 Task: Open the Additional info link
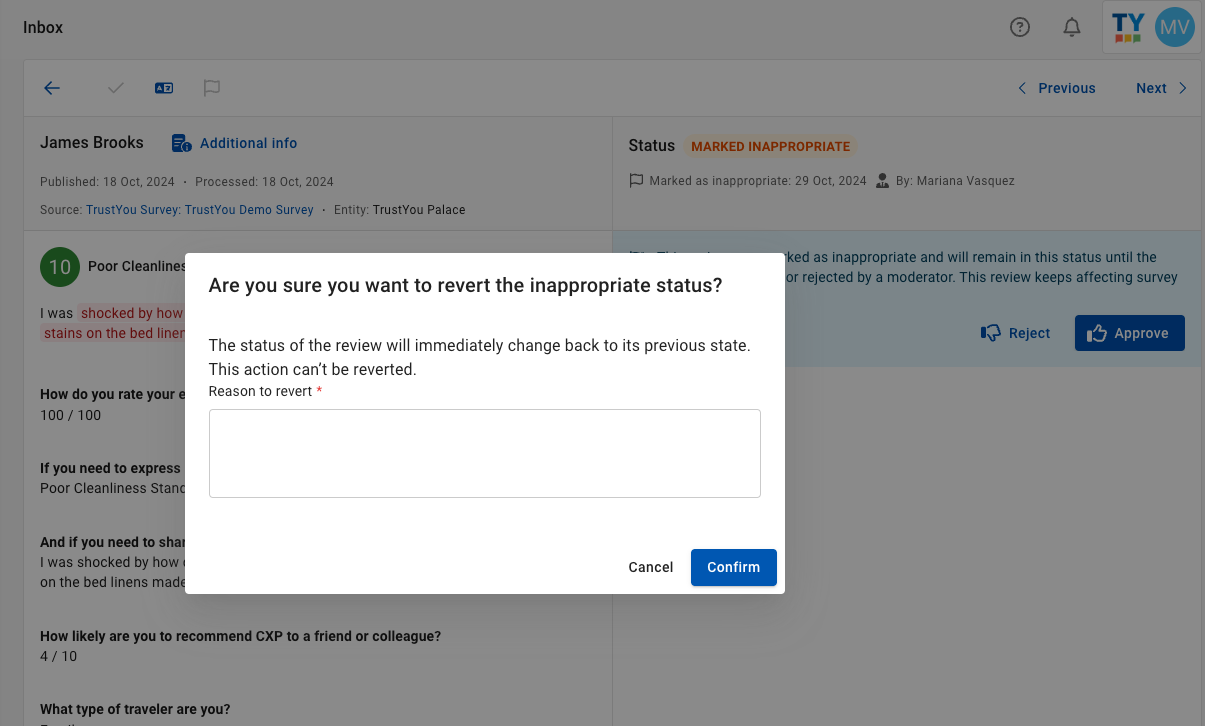[248, 143]
